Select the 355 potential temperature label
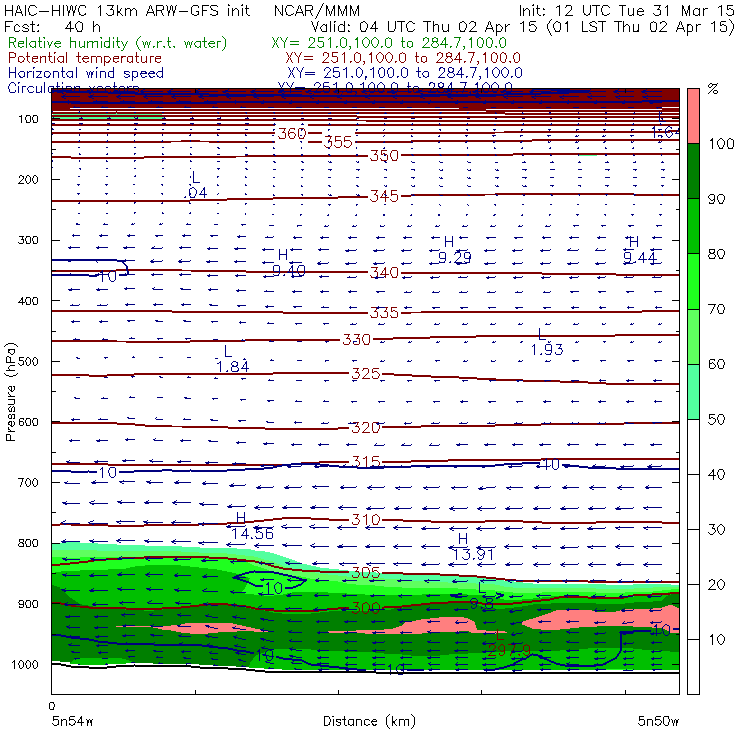Viewport: 740px width, 740px height. click(x=338, y=142)
